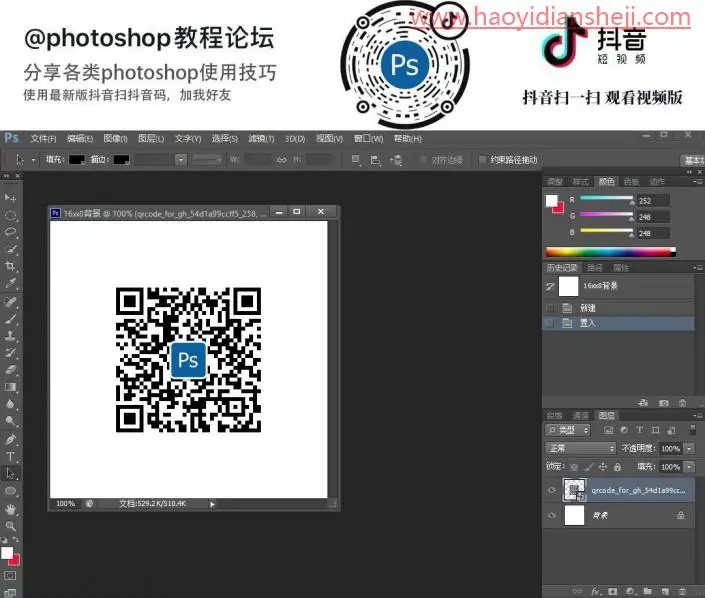
Task: Select the Crop tool
Action: point(10,266)
